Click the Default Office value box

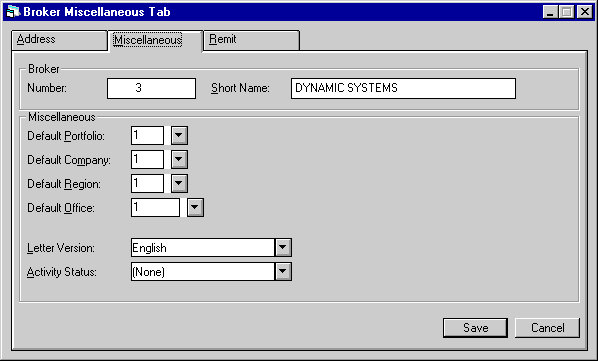156,208
